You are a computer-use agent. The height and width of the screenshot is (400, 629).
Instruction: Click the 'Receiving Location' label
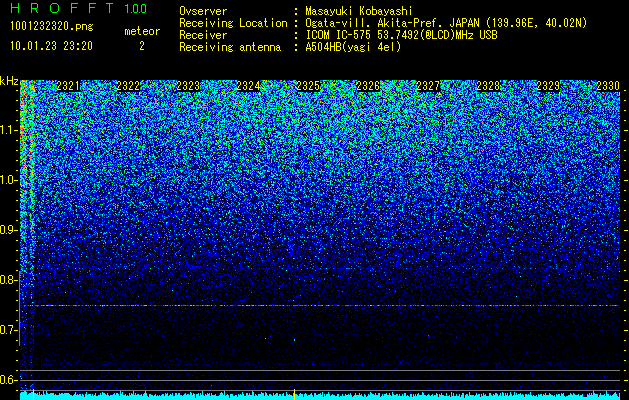point(233,23)
